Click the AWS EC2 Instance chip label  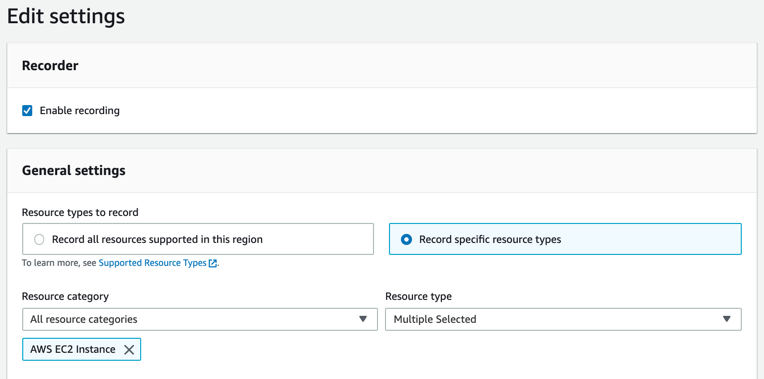(x=73, y=349)
